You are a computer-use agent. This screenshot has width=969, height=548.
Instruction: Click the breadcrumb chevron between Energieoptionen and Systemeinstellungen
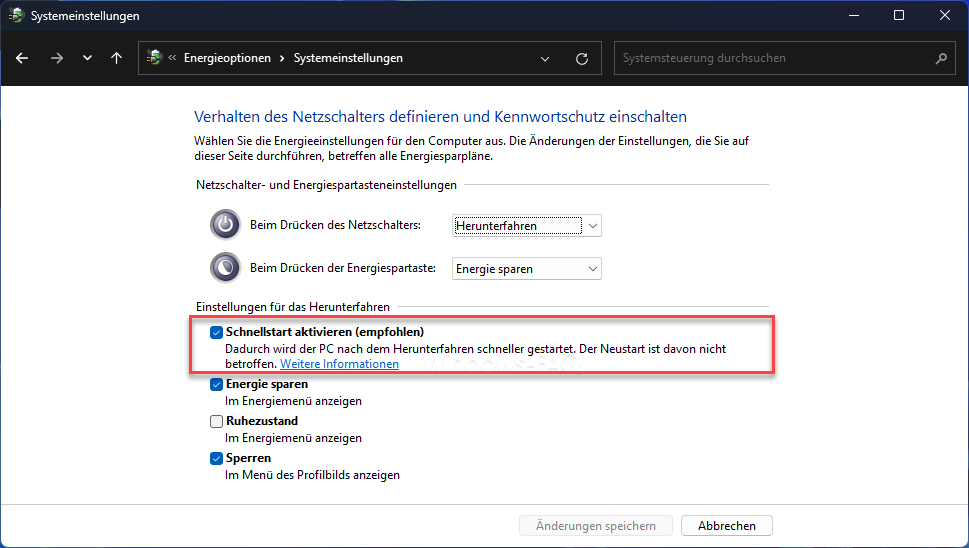pos(282,59)
